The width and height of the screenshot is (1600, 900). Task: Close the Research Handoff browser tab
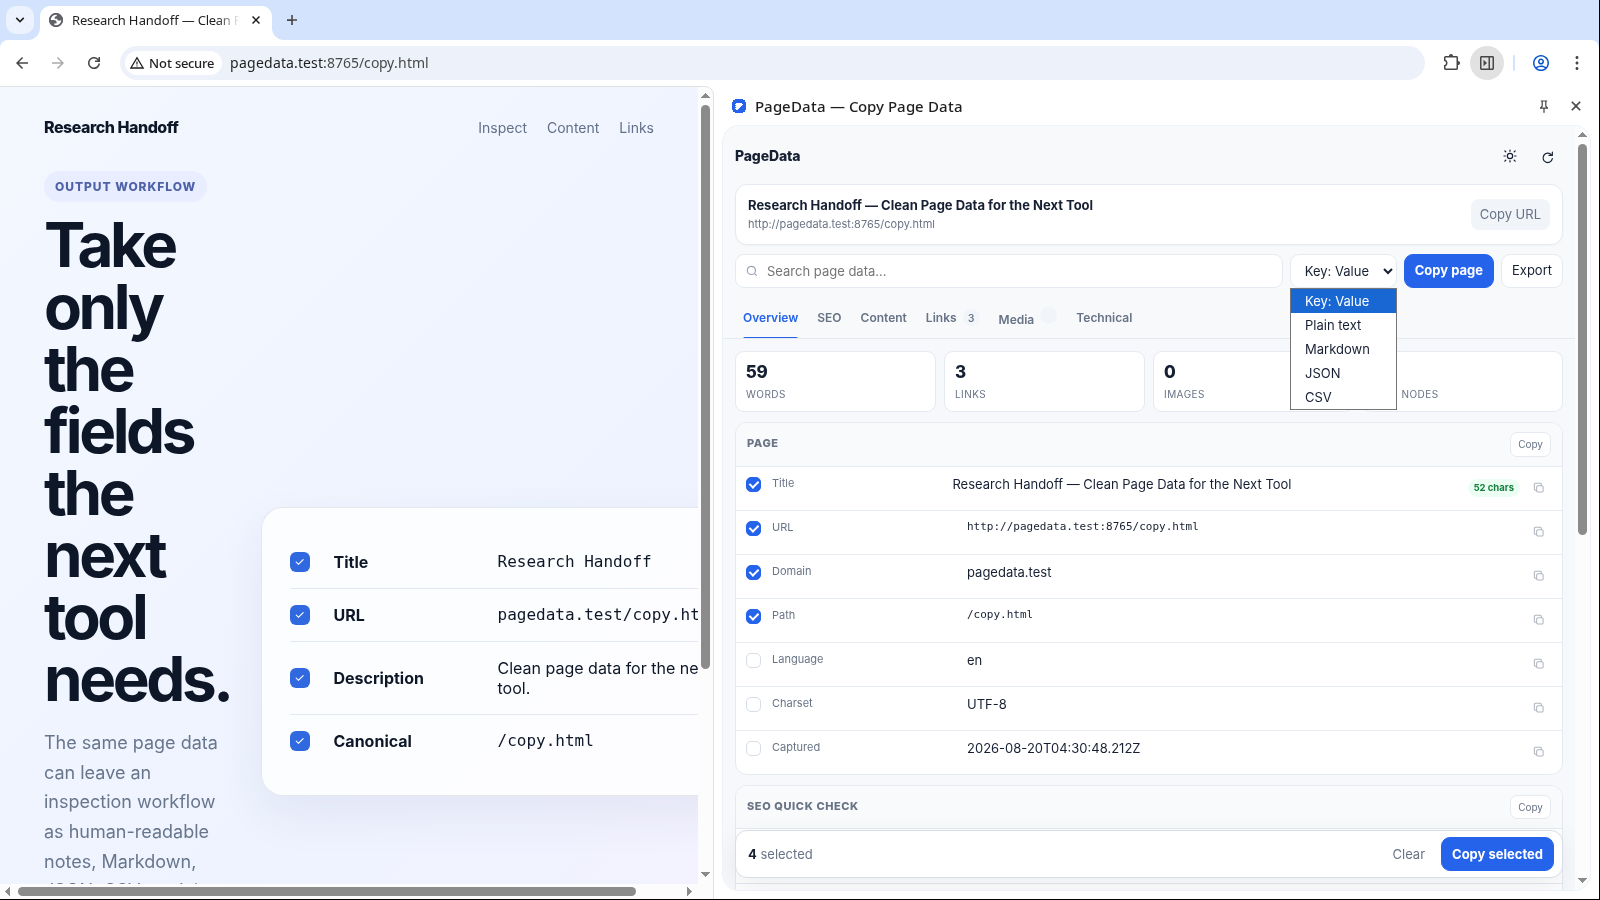[x=256, y=20]
